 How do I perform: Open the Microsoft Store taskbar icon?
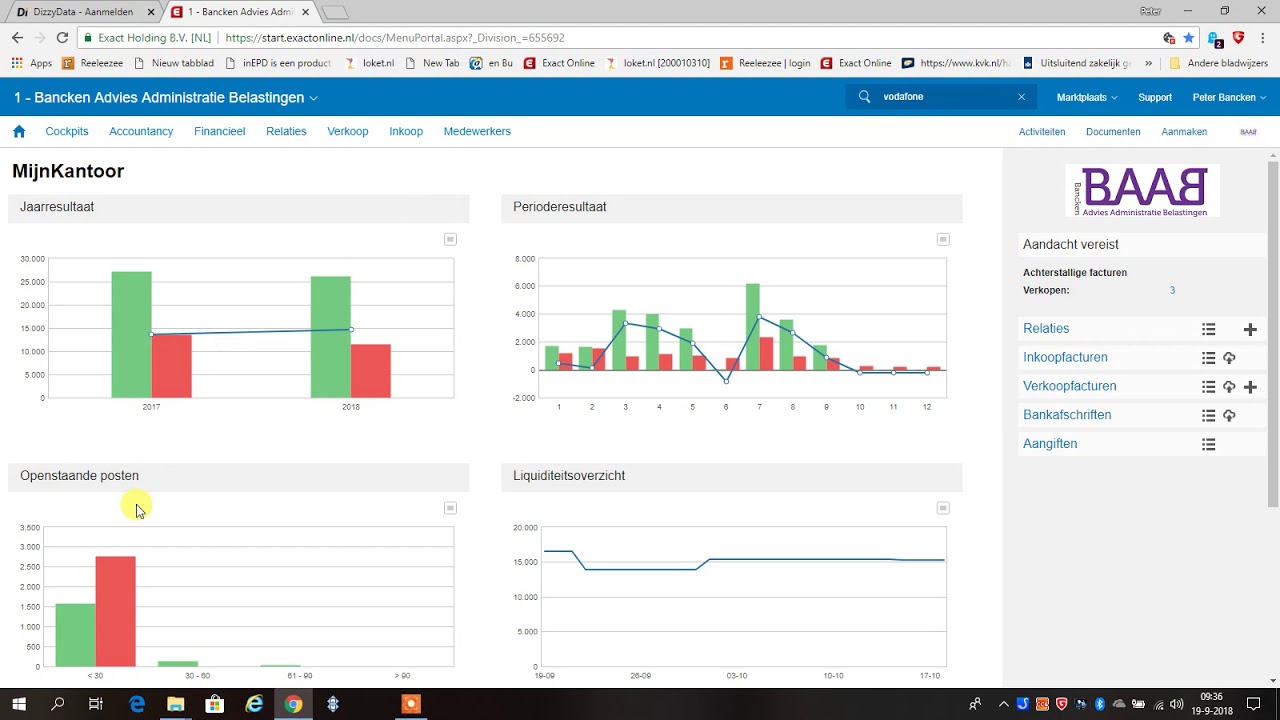click(214, 704)
